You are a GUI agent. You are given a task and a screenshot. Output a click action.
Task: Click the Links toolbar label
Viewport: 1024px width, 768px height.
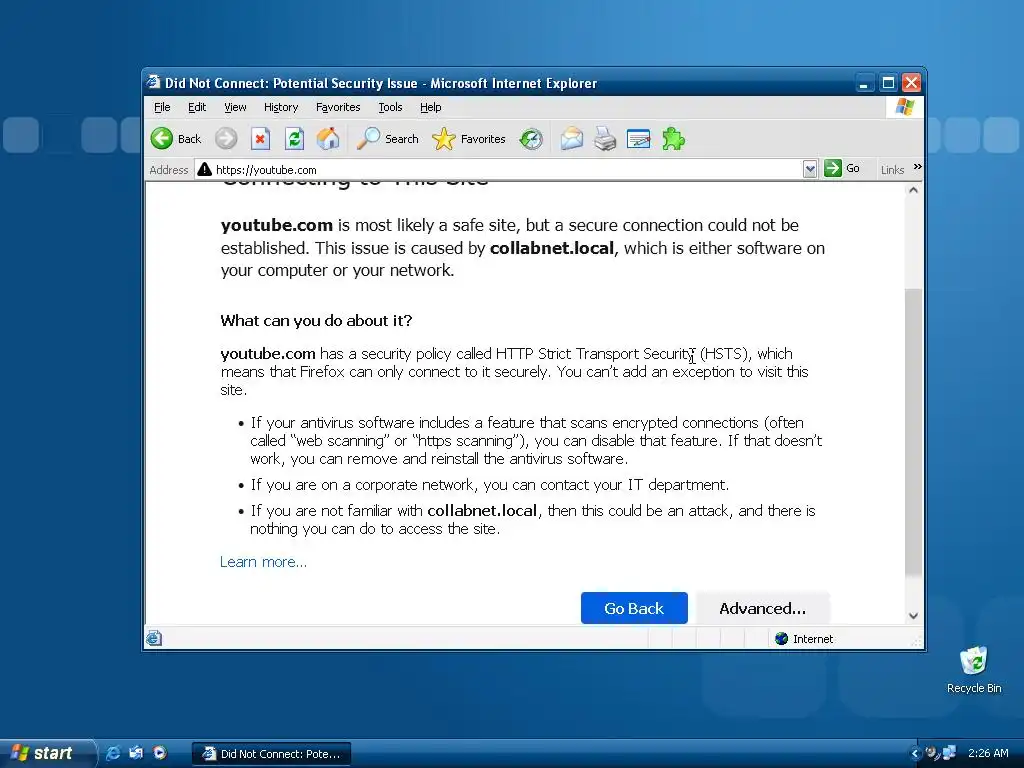tap(892, 170)
